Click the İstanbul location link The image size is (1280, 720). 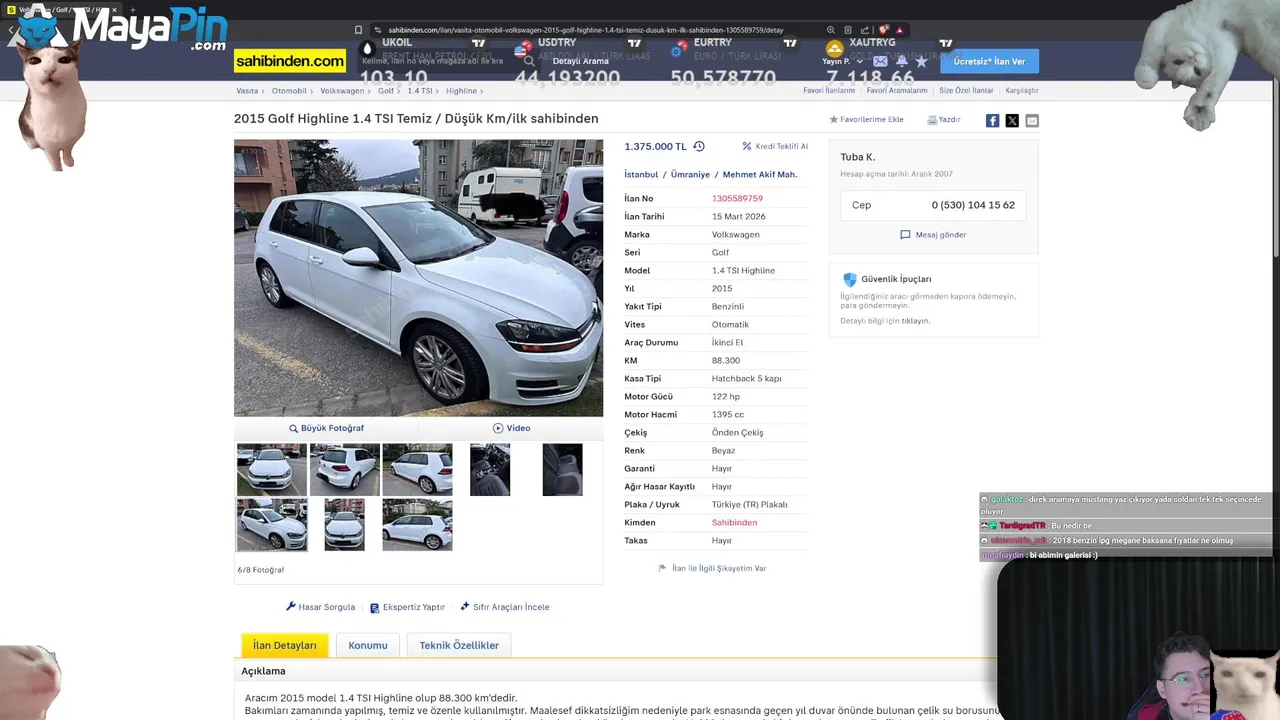[641, 174]
